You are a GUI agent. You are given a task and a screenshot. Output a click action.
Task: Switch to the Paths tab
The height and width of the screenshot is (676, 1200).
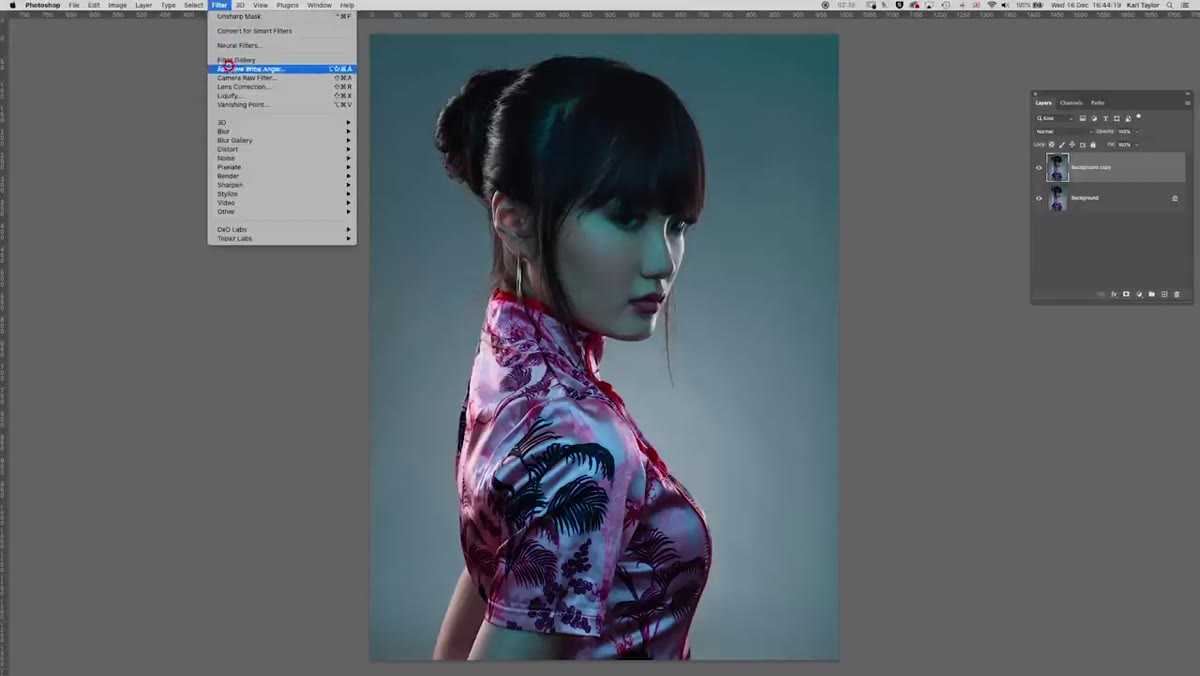click(x=1097, y=103)
